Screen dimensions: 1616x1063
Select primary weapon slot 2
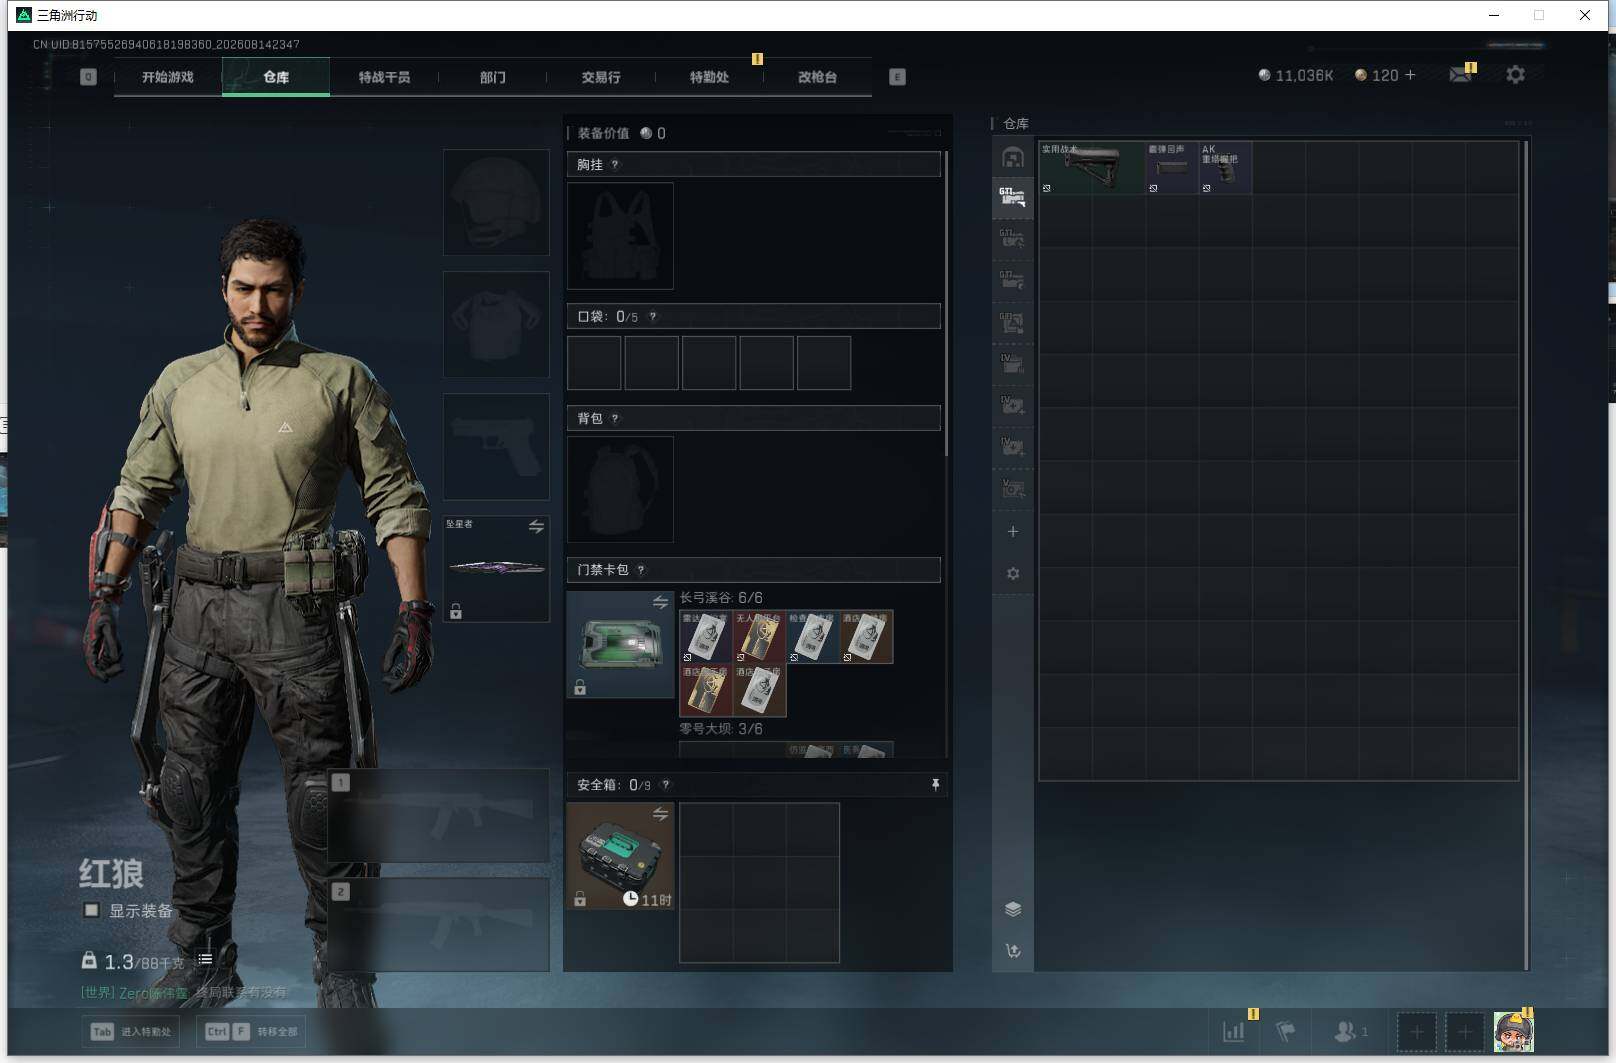click(438, 924)
